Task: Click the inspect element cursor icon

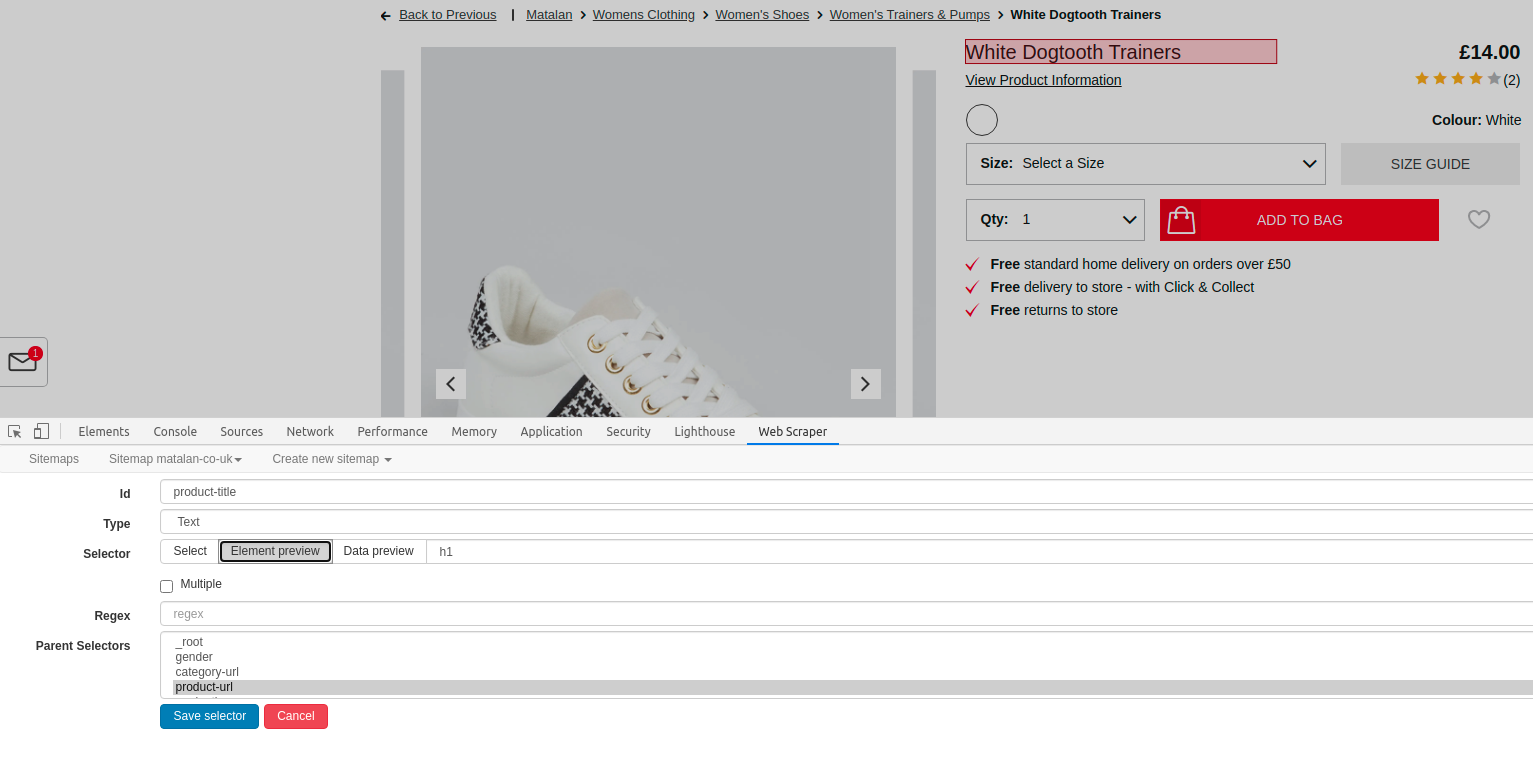Action: [x=13, y=430]
